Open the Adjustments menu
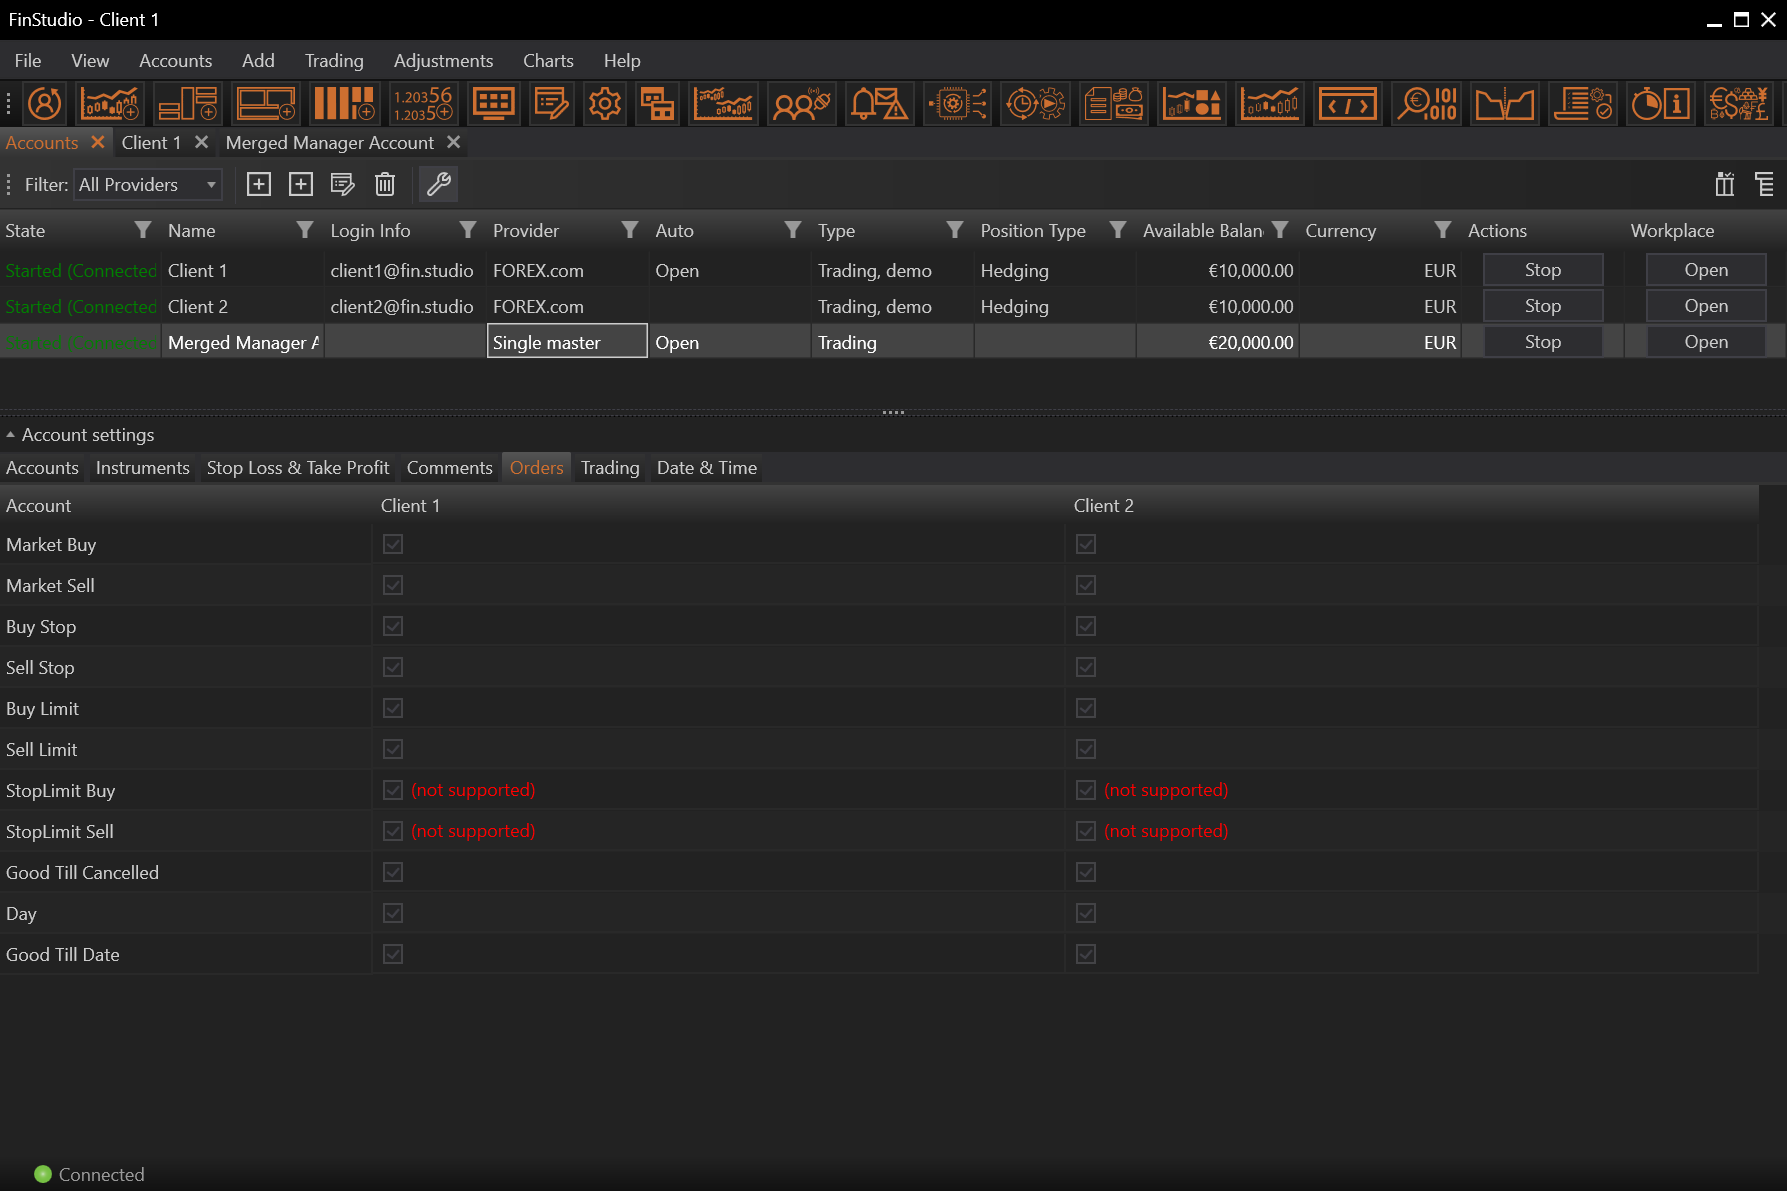The width and height of the screenshot is (1787, 1191). pyautogui.click(x=443, y=61)
